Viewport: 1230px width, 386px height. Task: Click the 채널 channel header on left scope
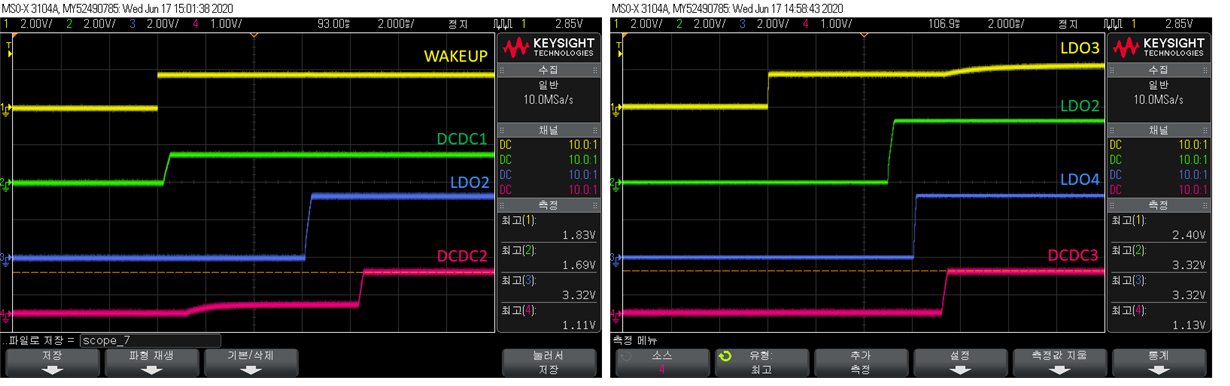click(x=549, y=129)
